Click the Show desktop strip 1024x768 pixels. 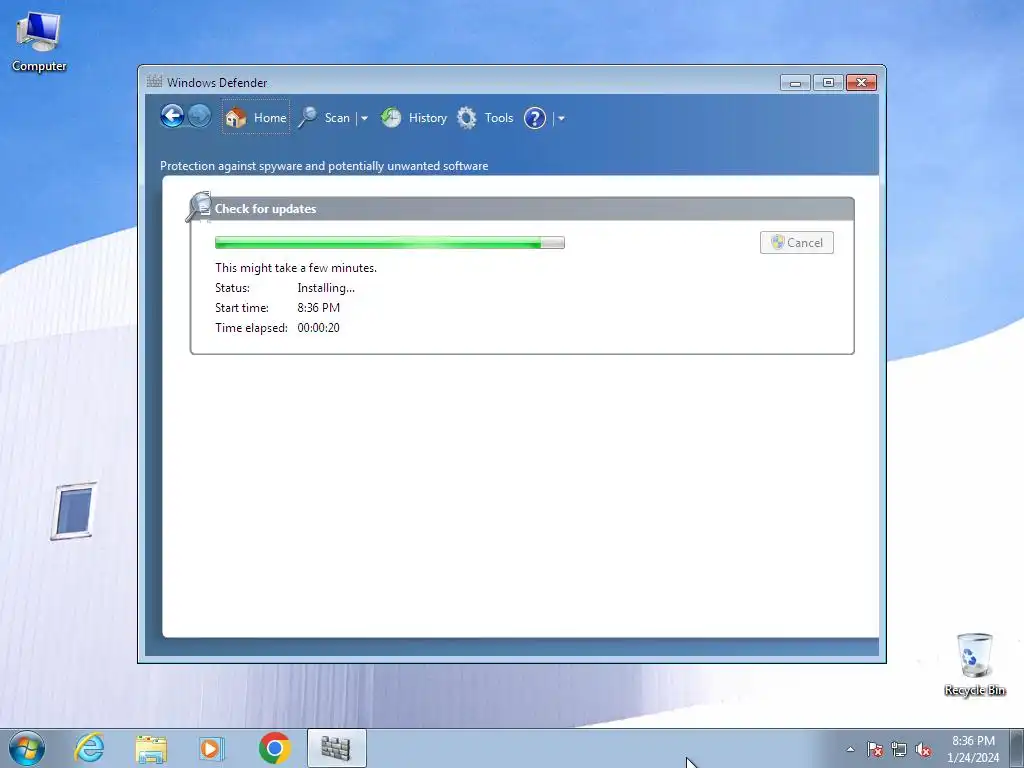point(1017,748)
